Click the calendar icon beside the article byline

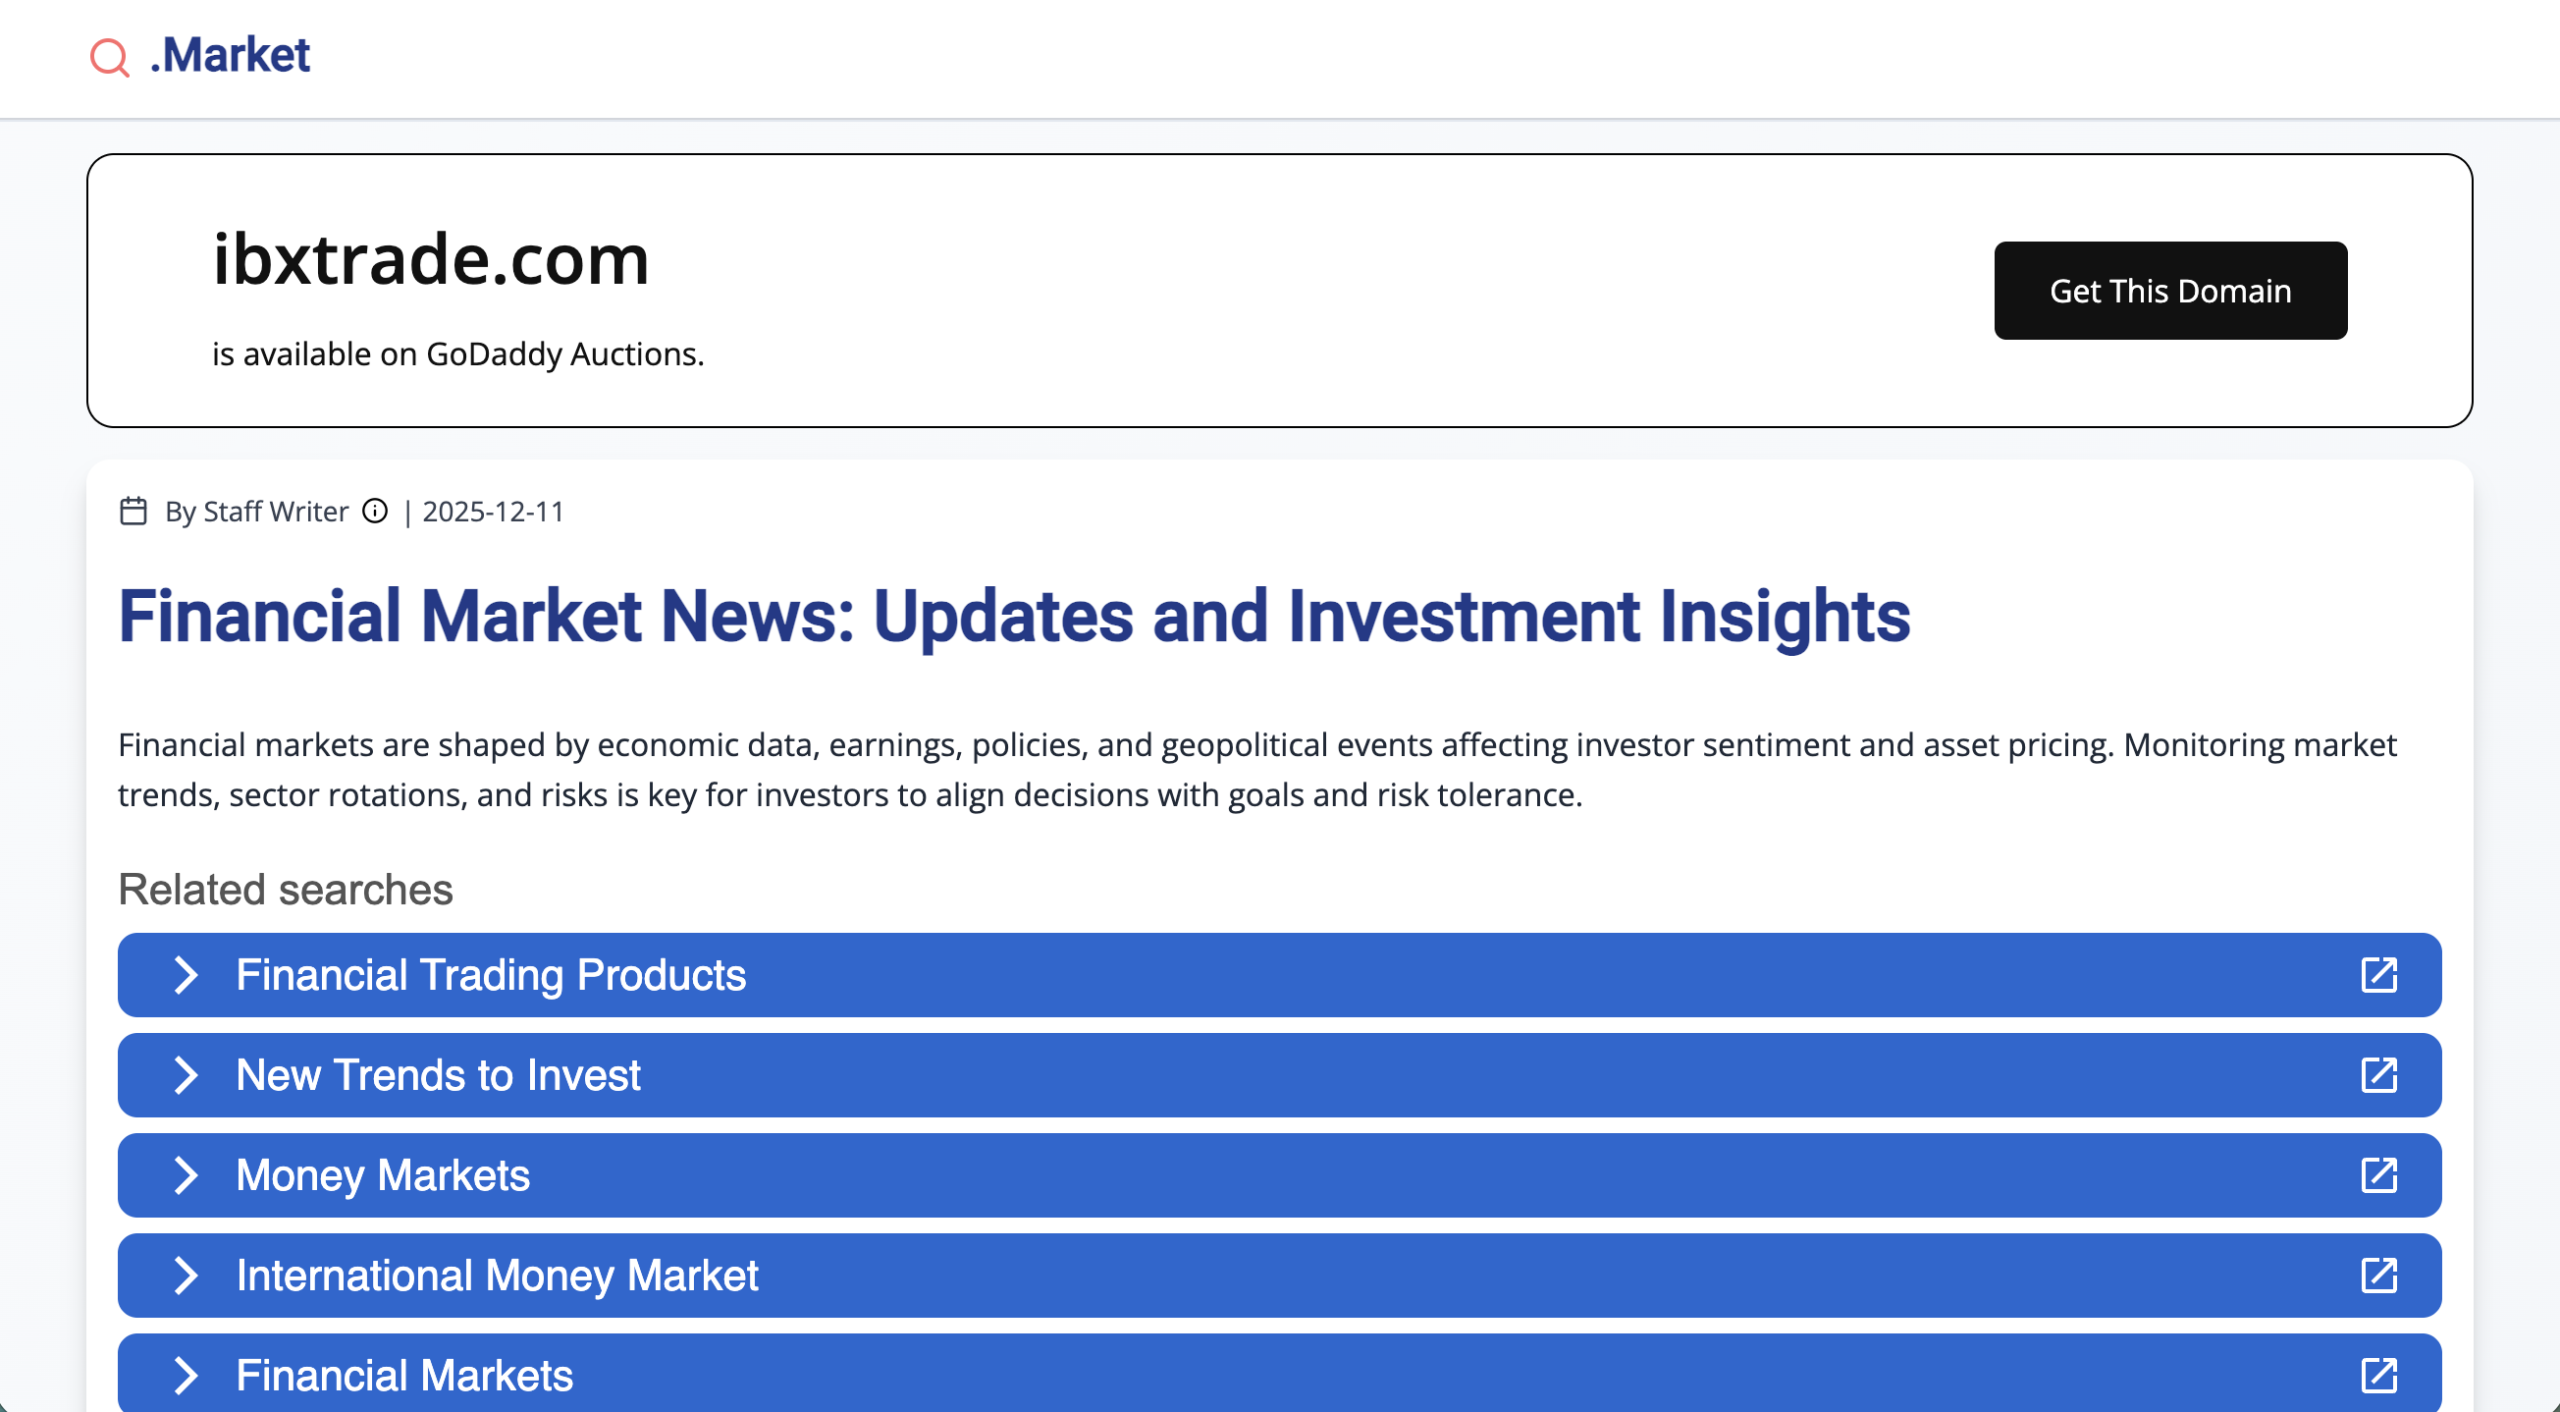(133, 511)
